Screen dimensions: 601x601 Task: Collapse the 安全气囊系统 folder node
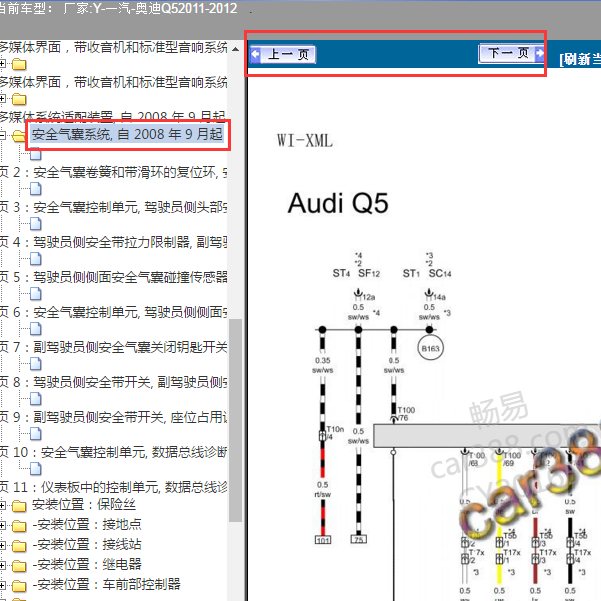click(x=2, y=135)
